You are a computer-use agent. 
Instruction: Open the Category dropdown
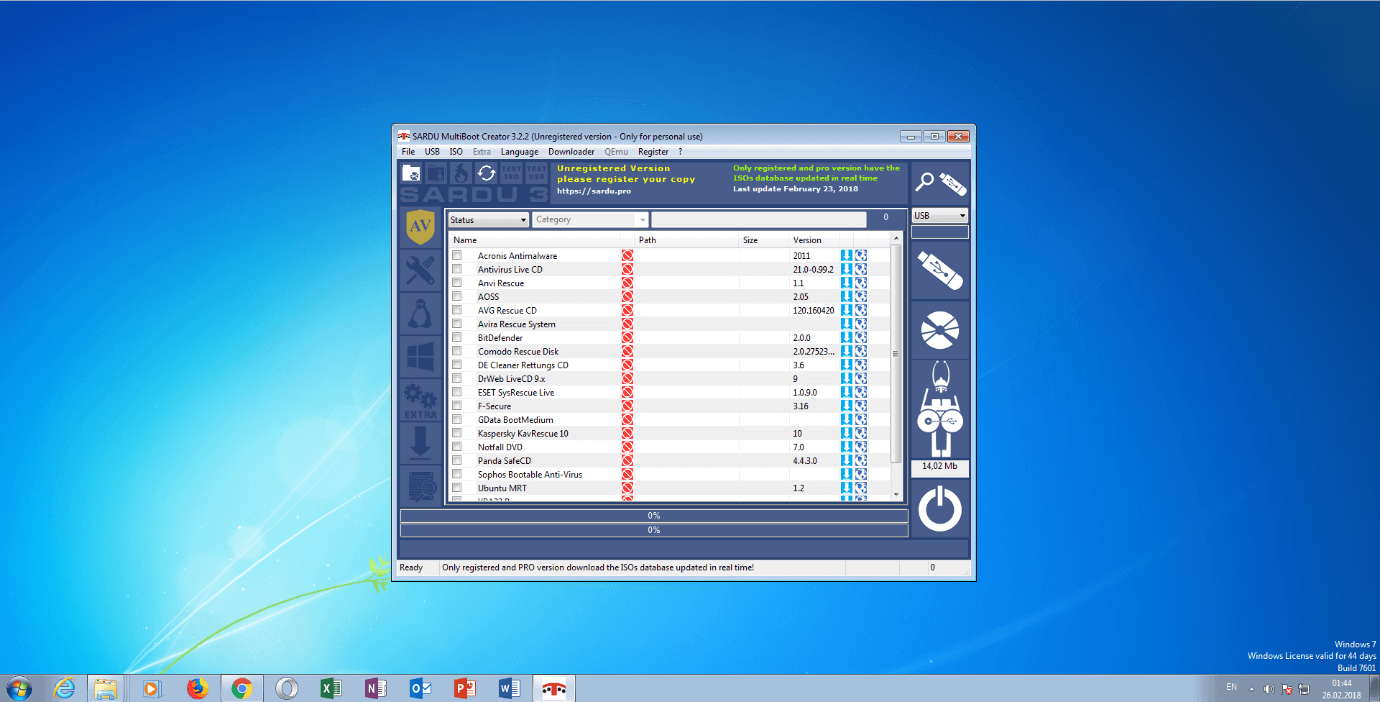click(590, 220)
